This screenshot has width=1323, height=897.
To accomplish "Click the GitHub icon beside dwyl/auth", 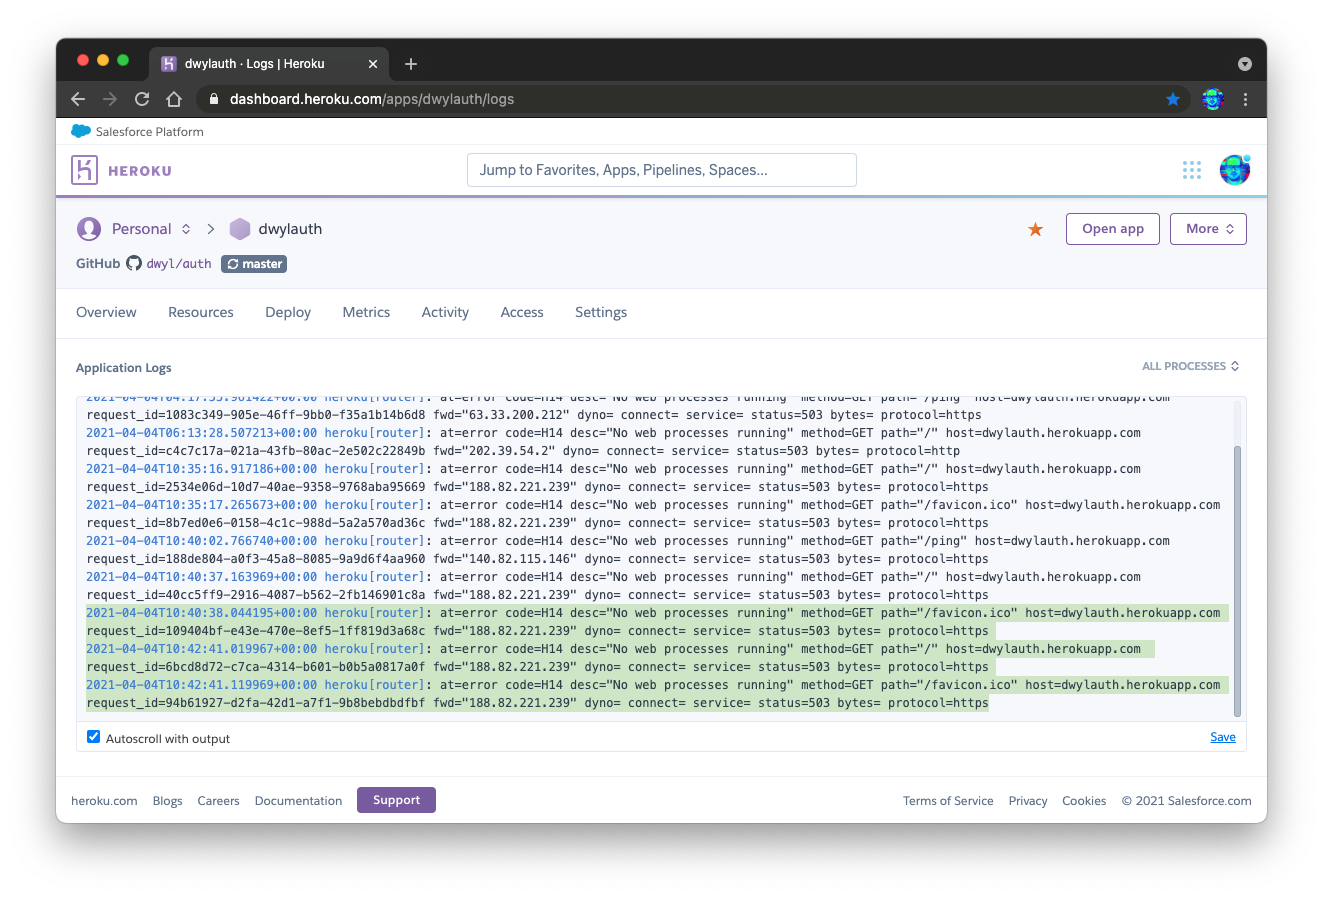I will point(133,263).
